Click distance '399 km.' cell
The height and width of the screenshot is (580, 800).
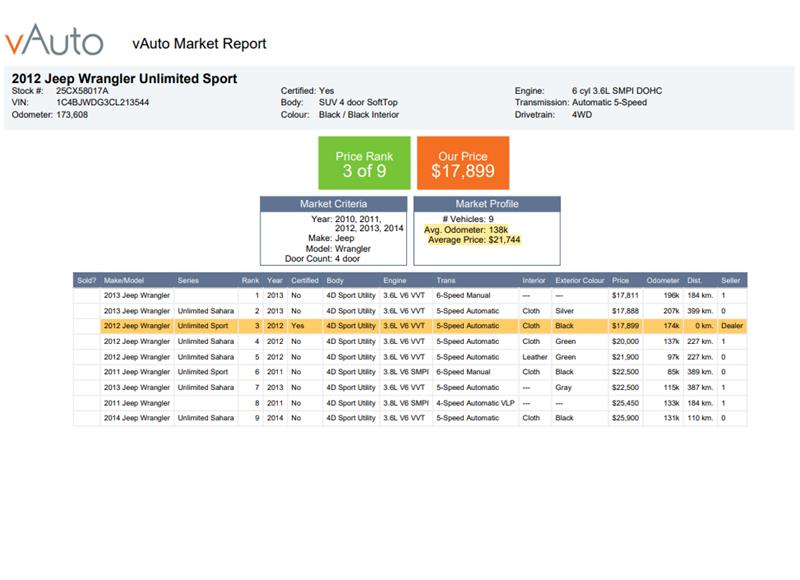699,311
